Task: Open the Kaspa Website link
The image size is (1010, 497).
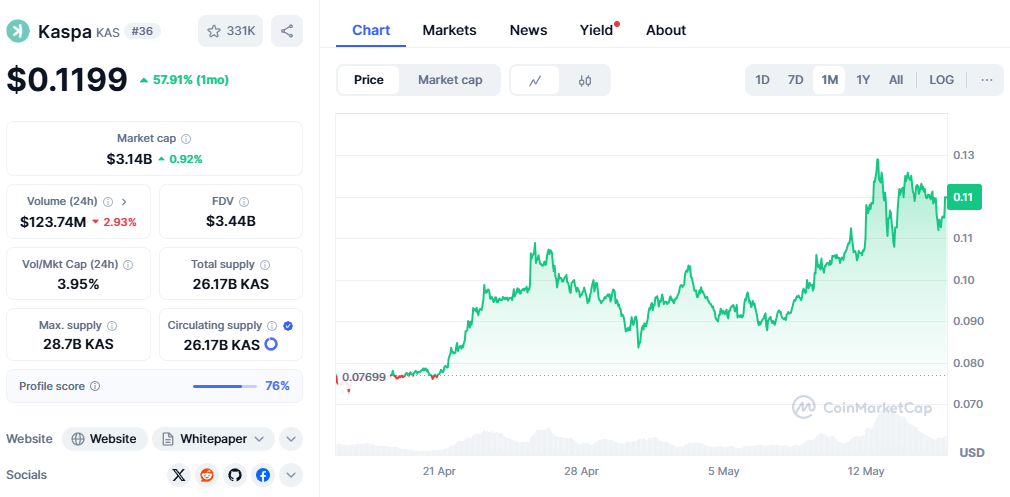Action: [x=105, y=439]
